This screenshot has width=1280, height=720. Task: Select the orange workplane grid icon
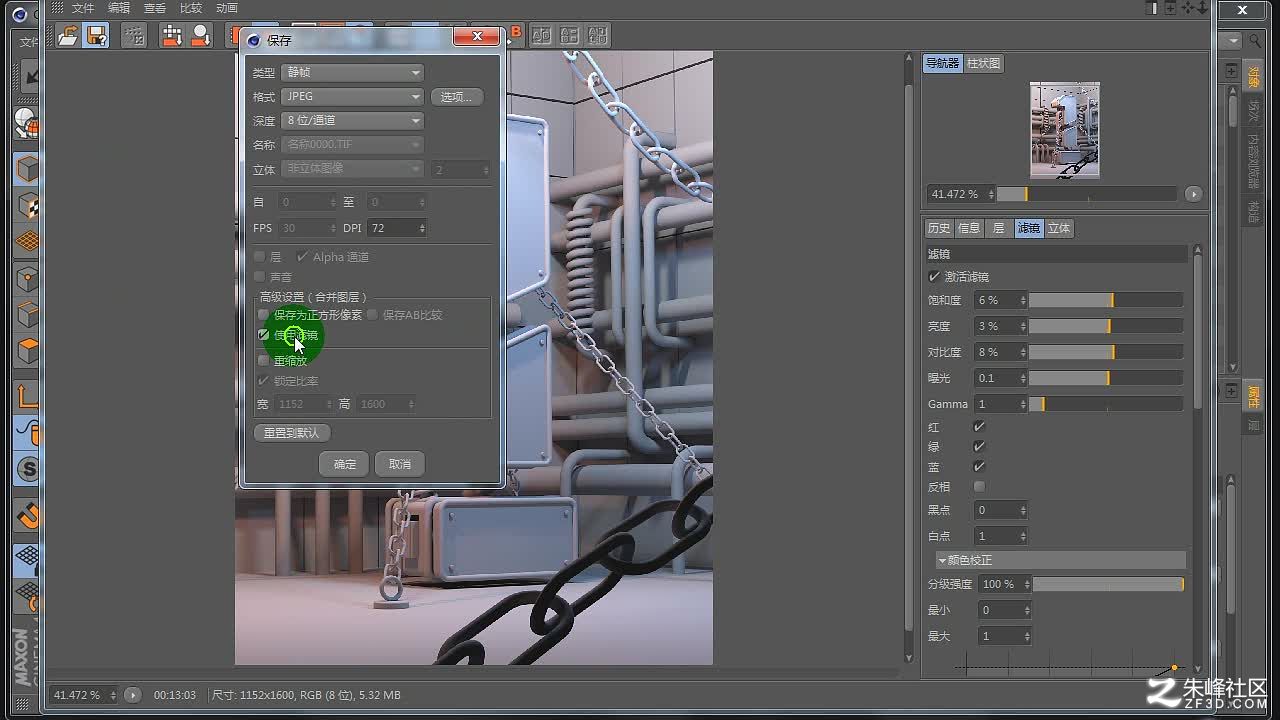(28, 241)
